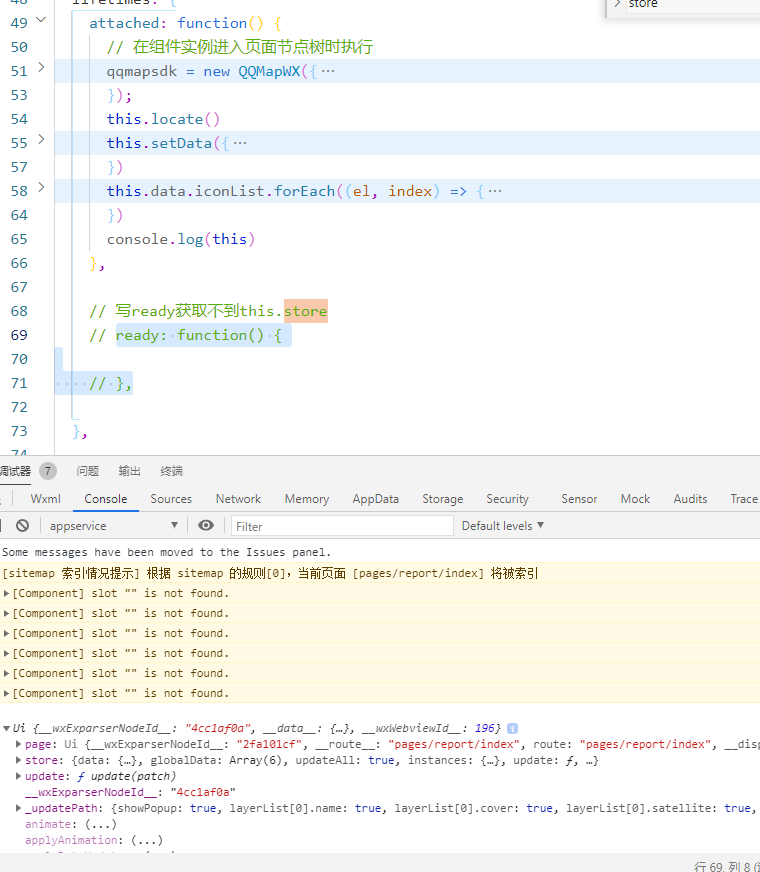This screenshot has height=872, width=760.
Task: Expand the page object property
Action: click(19, 745)
